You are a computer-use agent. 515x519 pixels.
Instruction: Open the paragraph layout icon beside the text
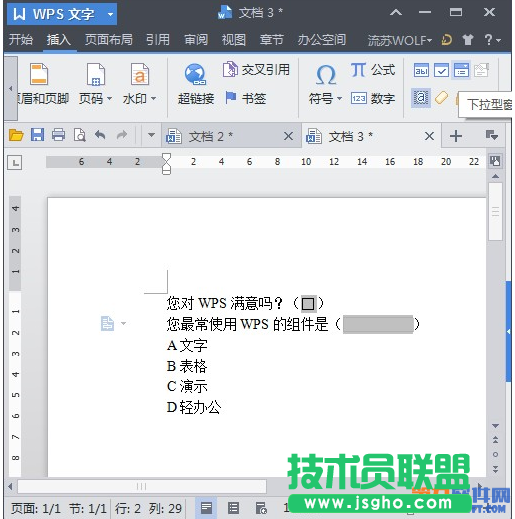pos(107,323)
